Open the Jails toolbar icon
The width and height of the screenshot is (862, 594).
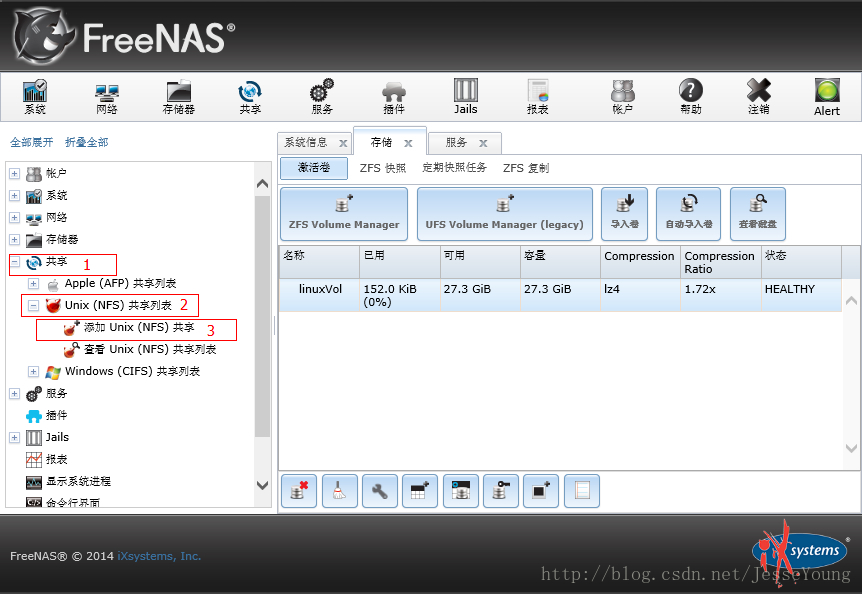466,97
